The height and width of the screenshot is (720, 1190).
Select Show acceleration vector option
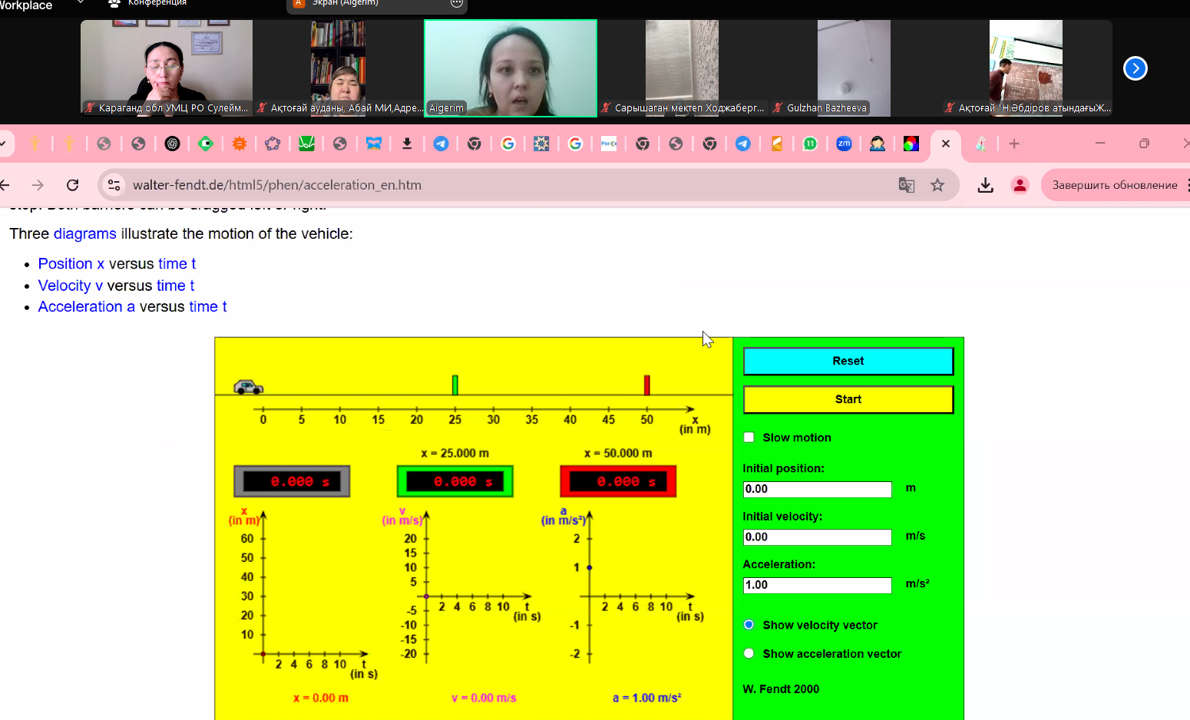point(749,654)
